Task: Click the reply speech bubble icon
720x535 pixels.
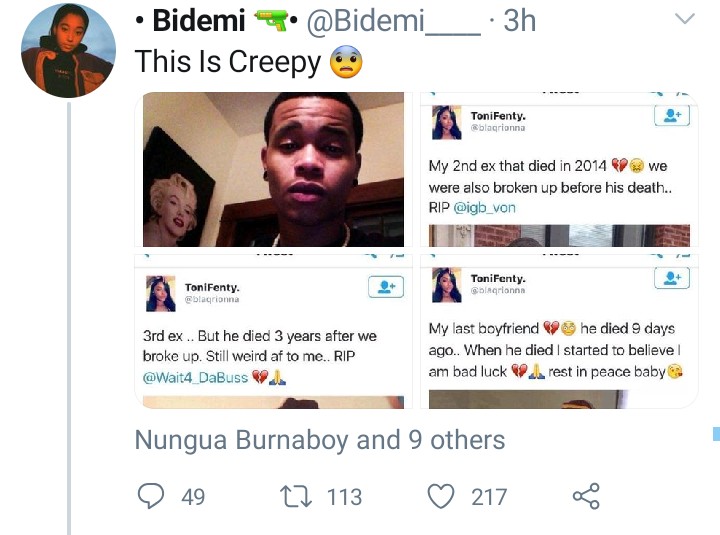Action: point(151,495)
